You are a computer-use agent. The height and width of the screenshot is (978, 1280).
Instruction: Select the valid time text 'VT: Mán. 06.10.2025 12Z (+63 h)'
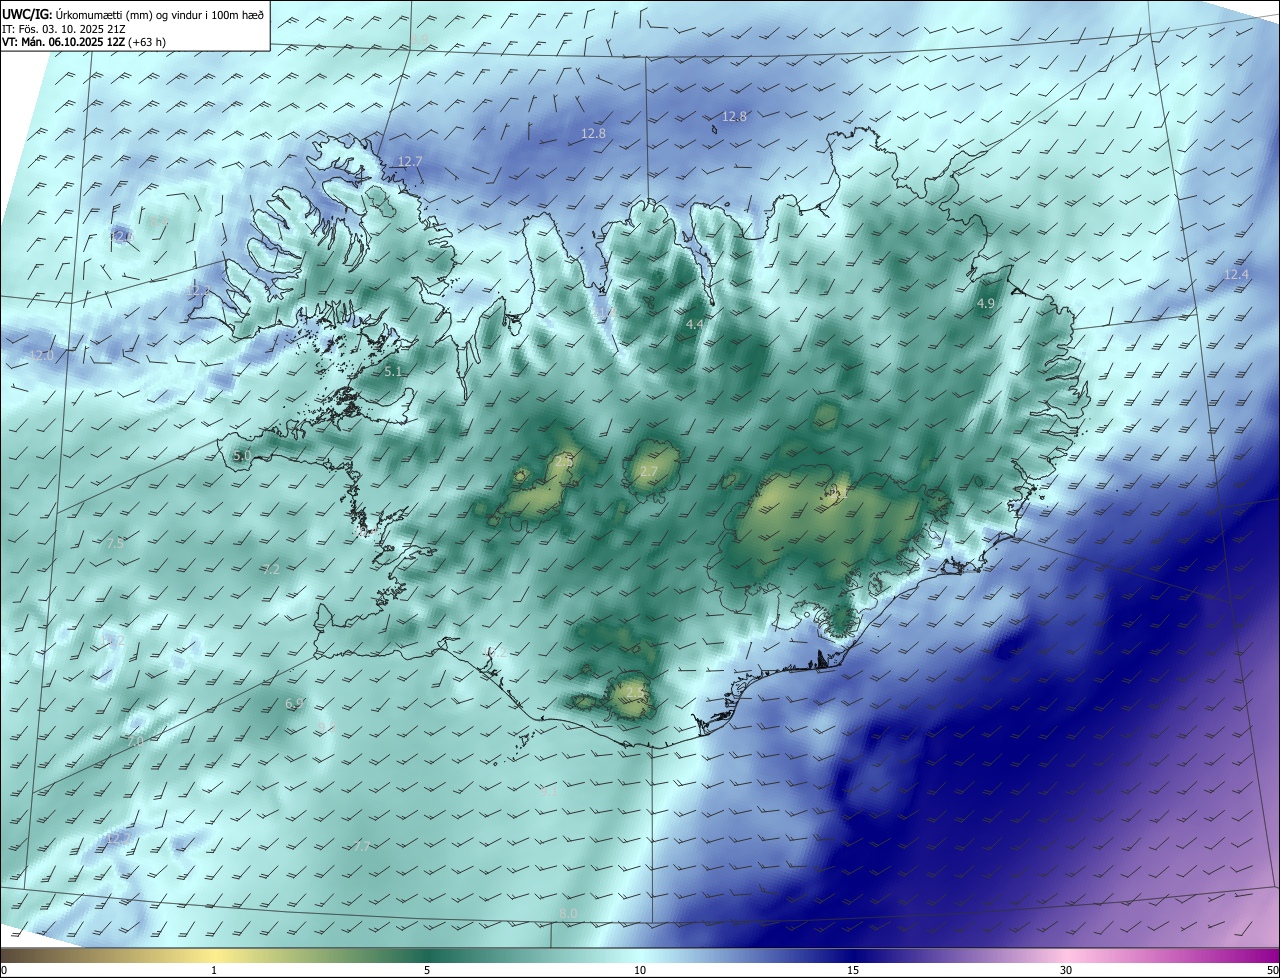pos(83,42)
